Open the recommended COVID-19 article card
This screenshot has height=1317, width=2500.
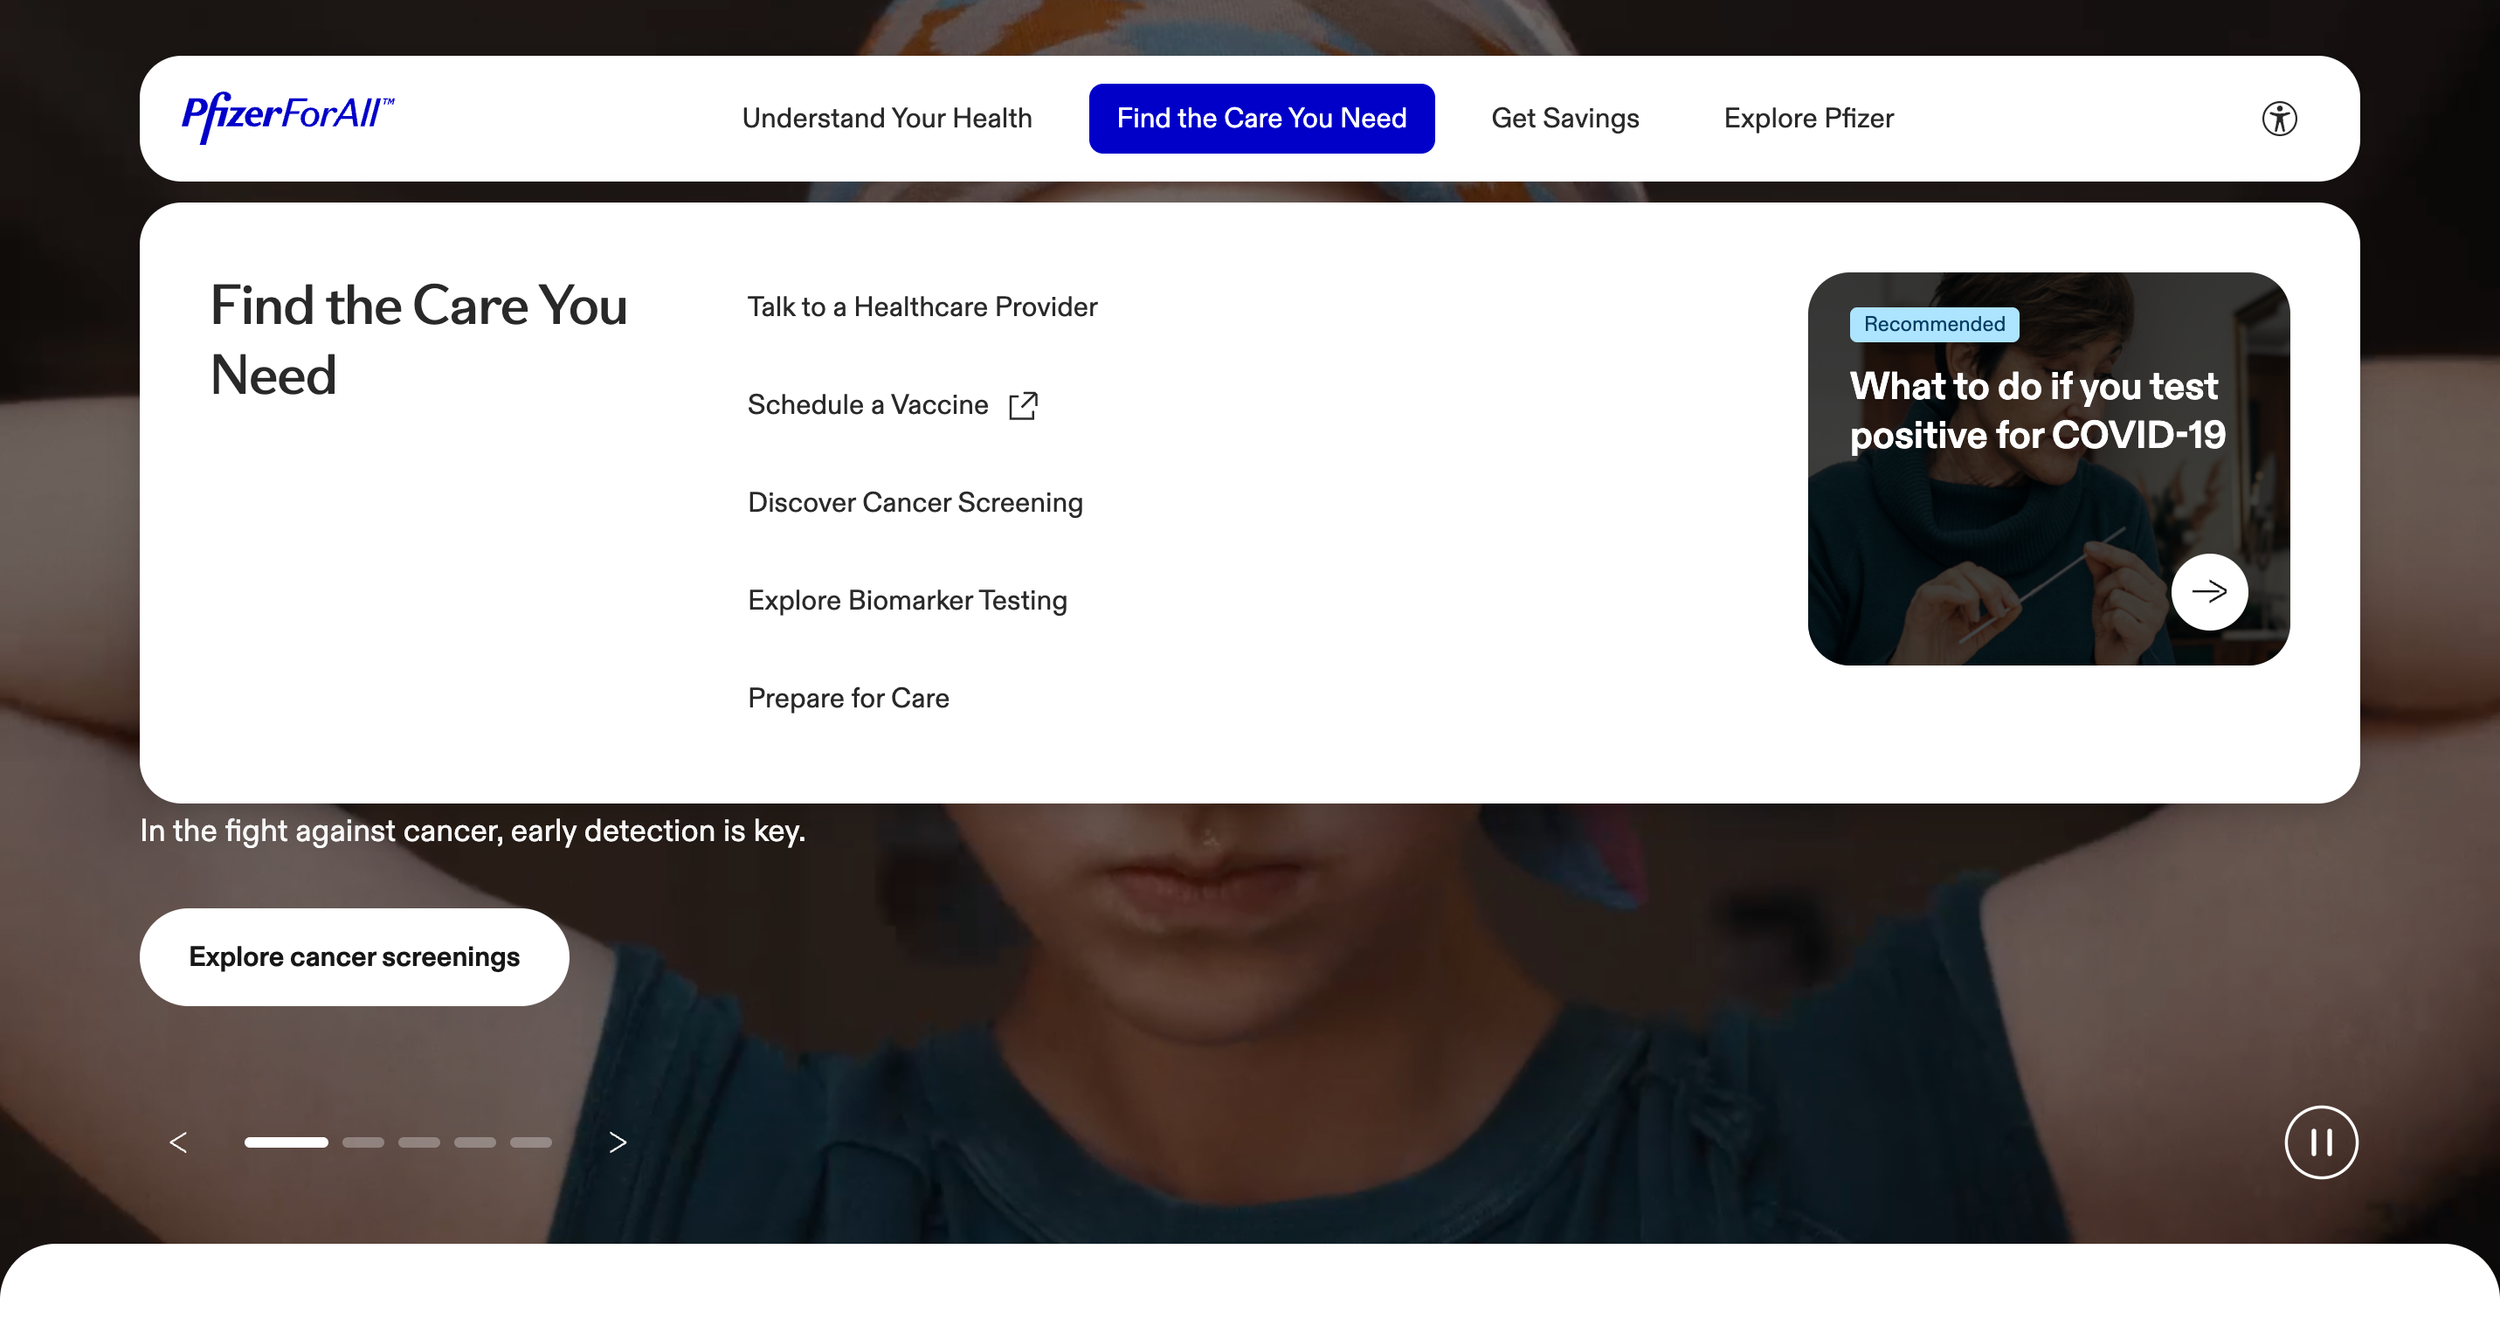tap(2048, 468)
